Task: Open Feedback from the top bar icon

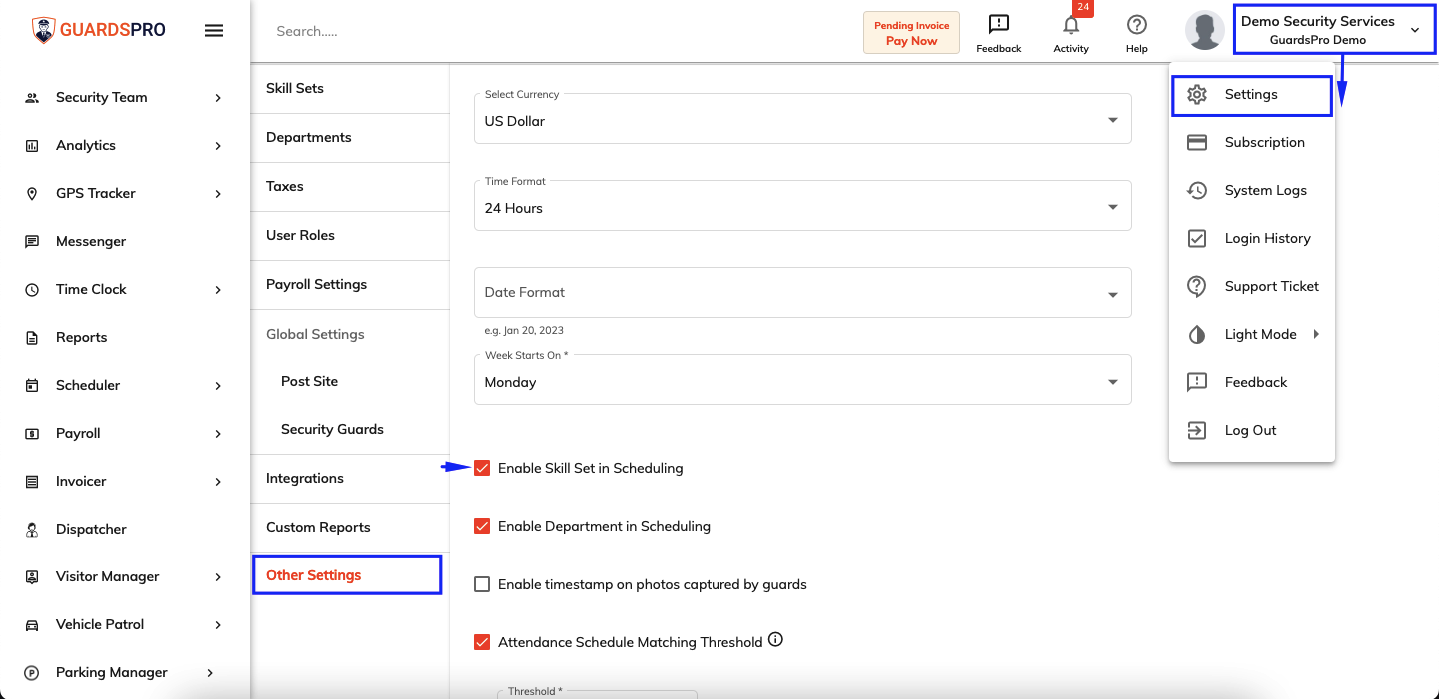Action: click(998, 25)
